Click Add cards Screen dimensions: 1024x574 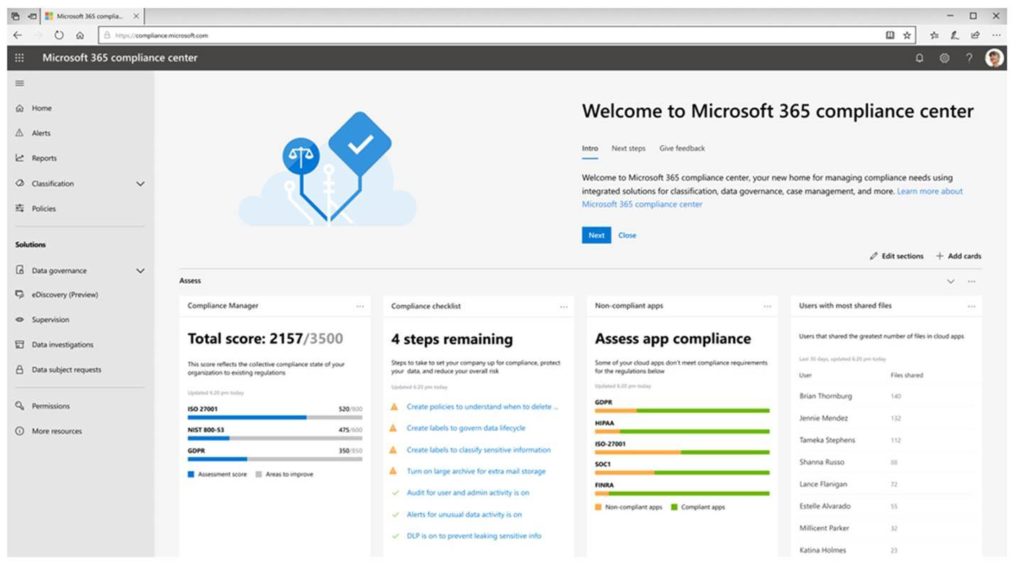pyautogui.click(x=959, y=257)
